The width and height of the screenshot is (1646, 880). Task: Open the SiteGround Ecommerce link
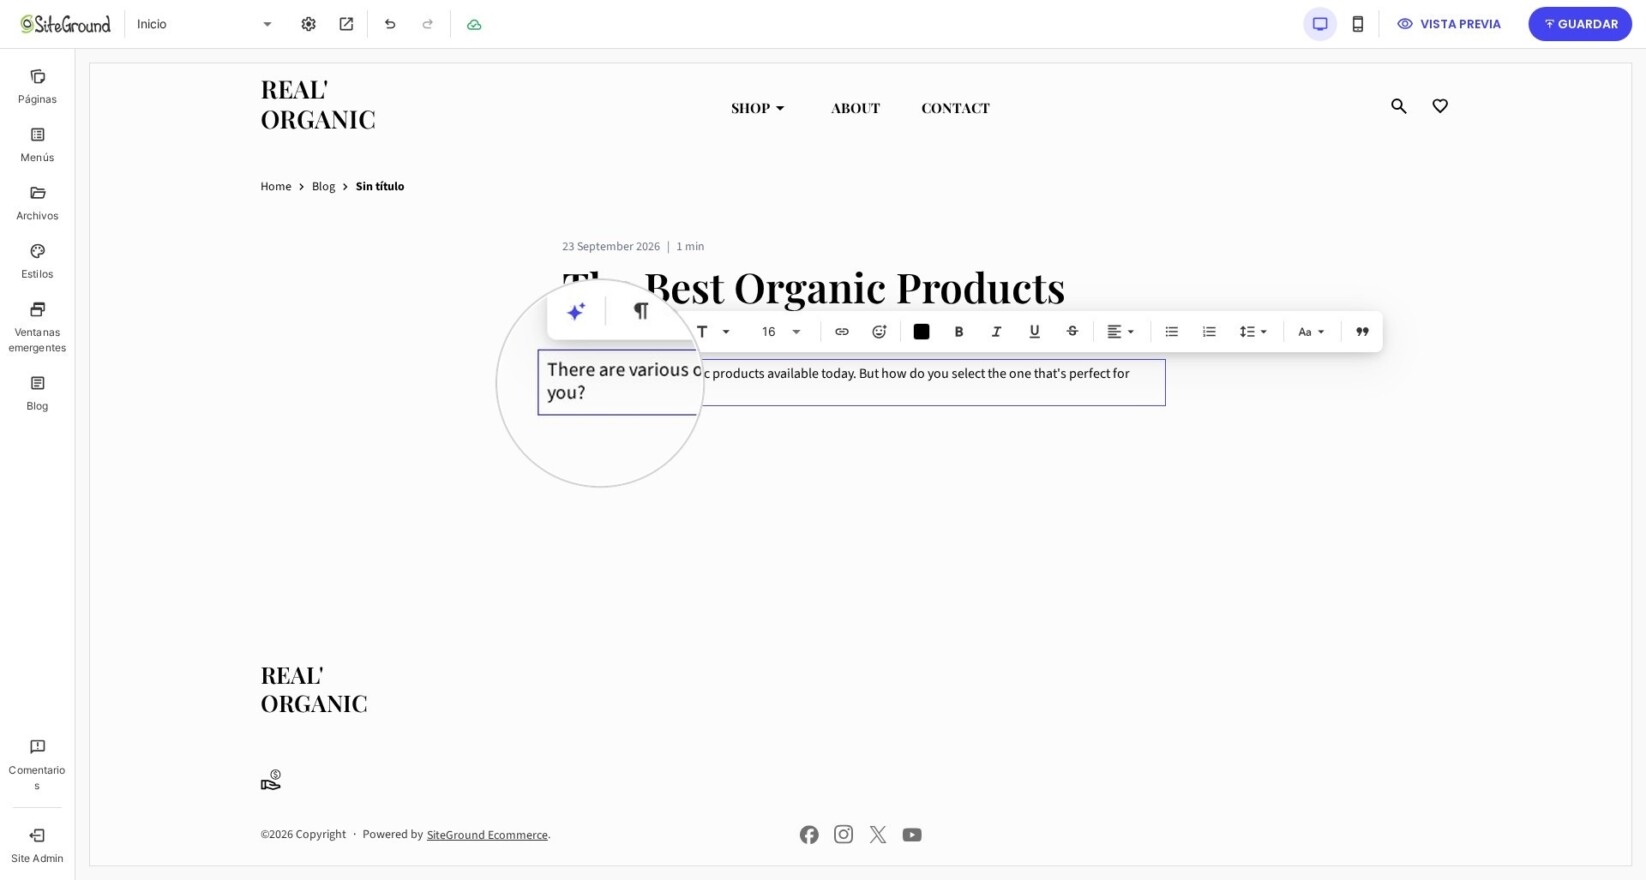point(487,835)
